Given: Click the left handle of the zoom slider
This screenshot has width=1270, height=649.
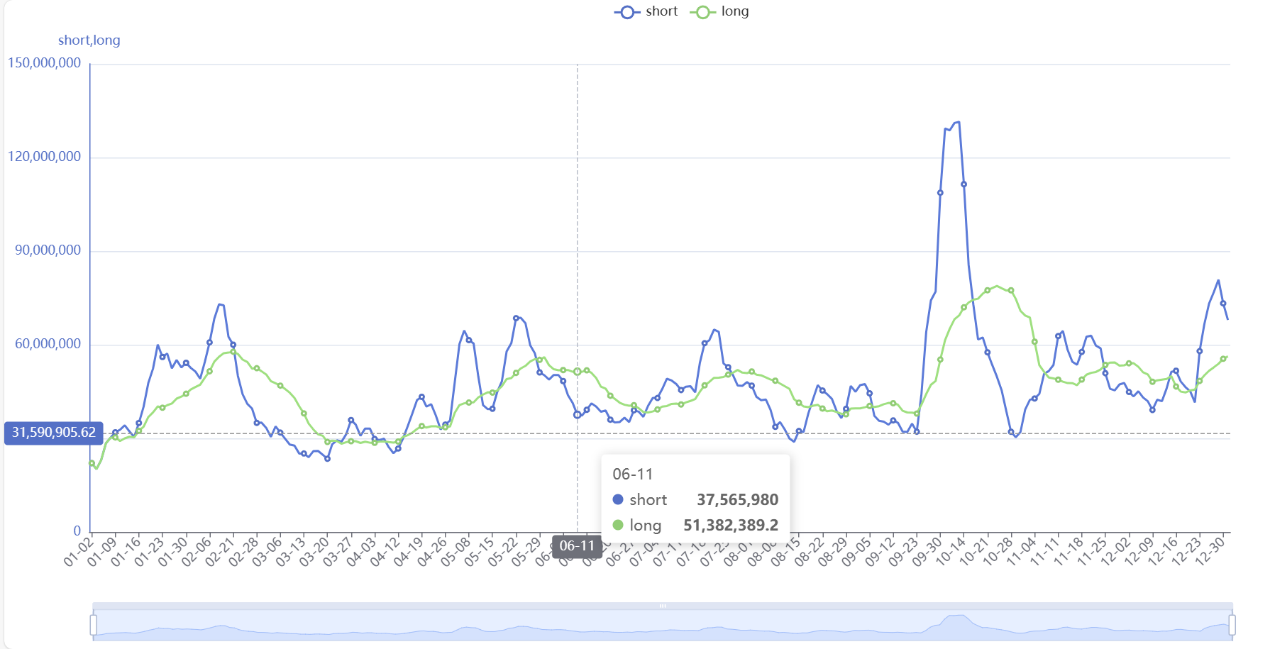Looking at the screenshot, I should pyautogui.click(x=93, y=625).
